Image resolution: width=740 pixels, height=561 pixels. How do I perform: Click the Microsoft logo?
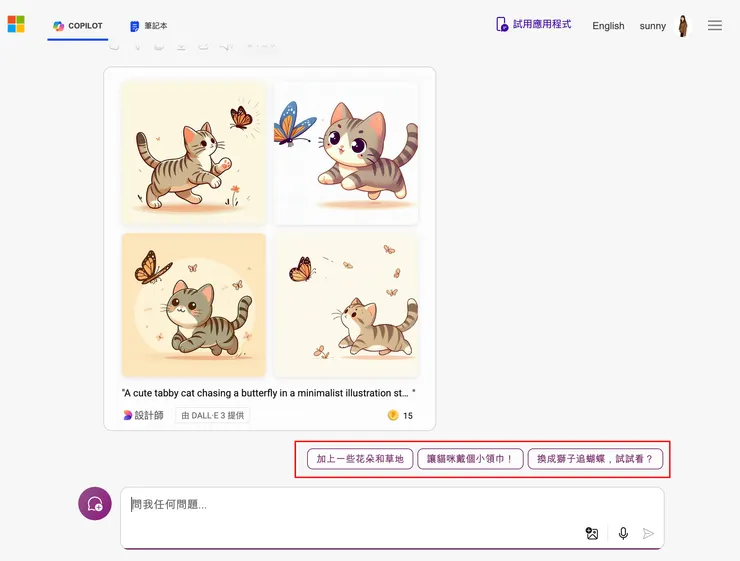(x=16, y=24)
